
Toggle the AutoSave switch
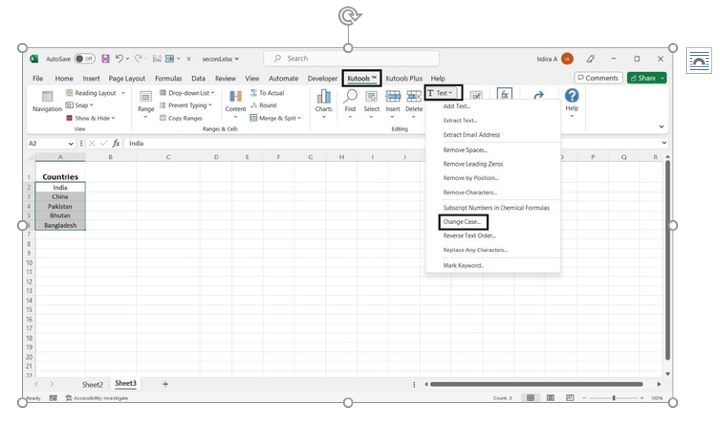[x=84, y=59]
